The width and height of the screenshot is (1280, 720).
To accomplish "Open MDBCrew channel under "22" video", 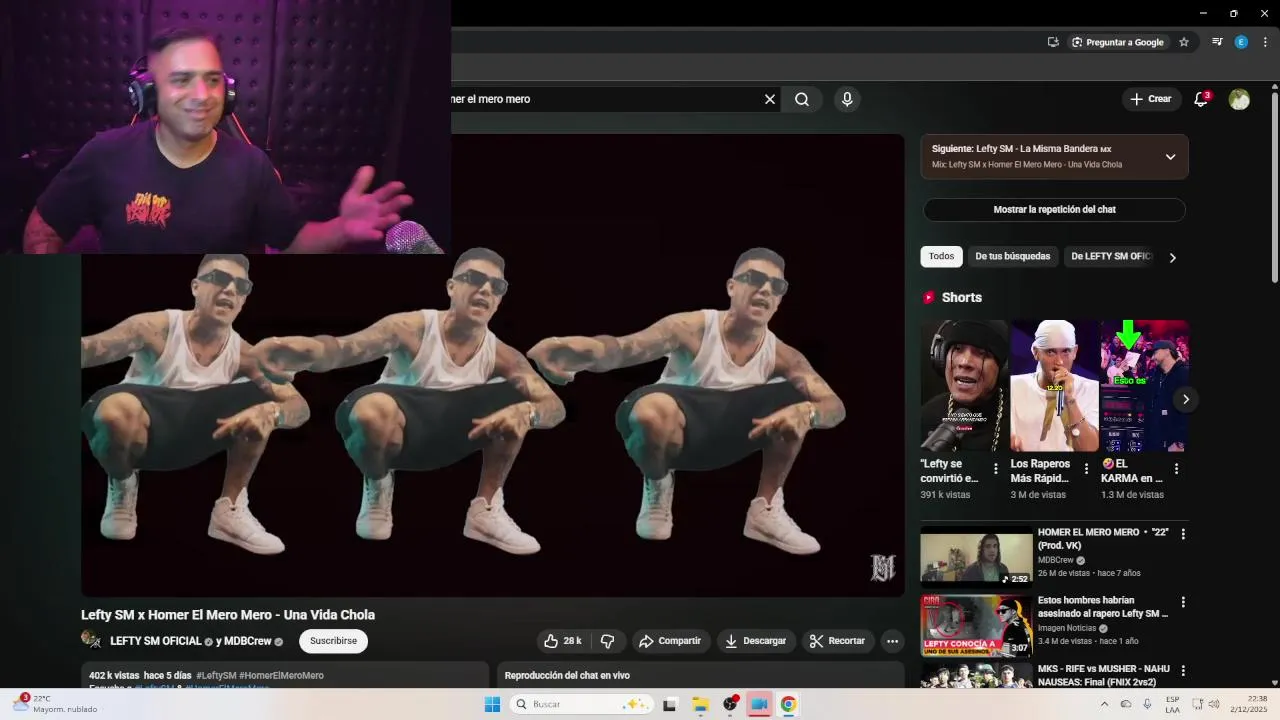I will tap(1055, 560).
